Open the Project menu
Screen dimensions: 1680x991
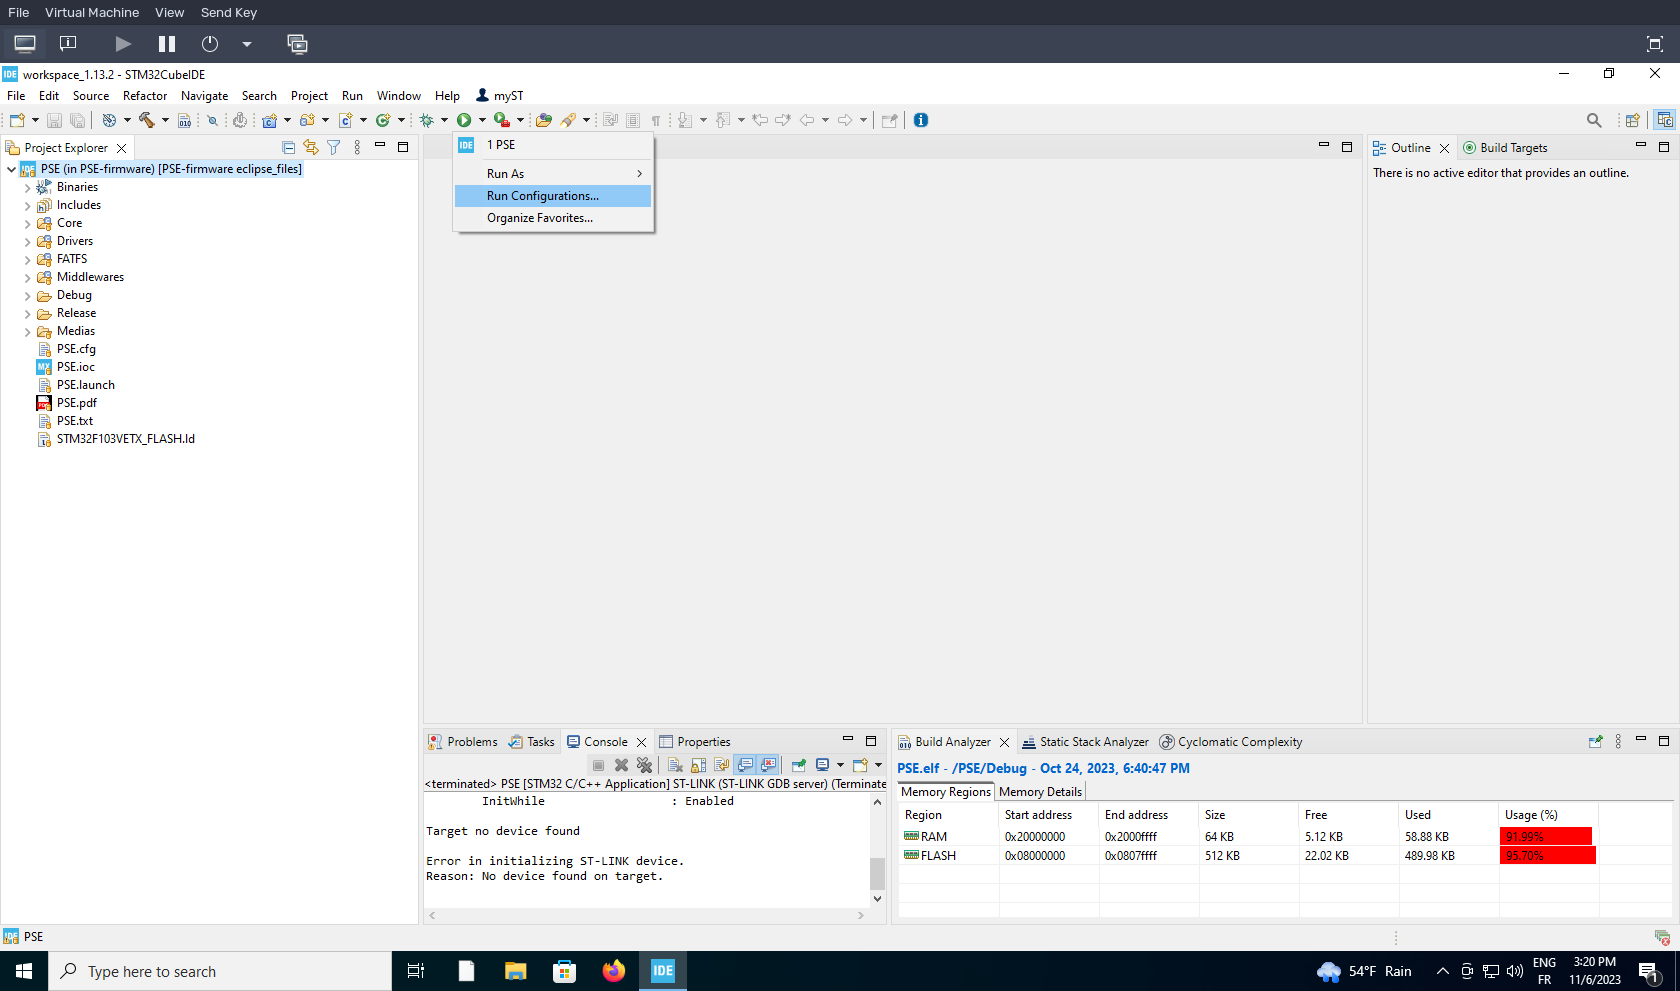[309, 96]
